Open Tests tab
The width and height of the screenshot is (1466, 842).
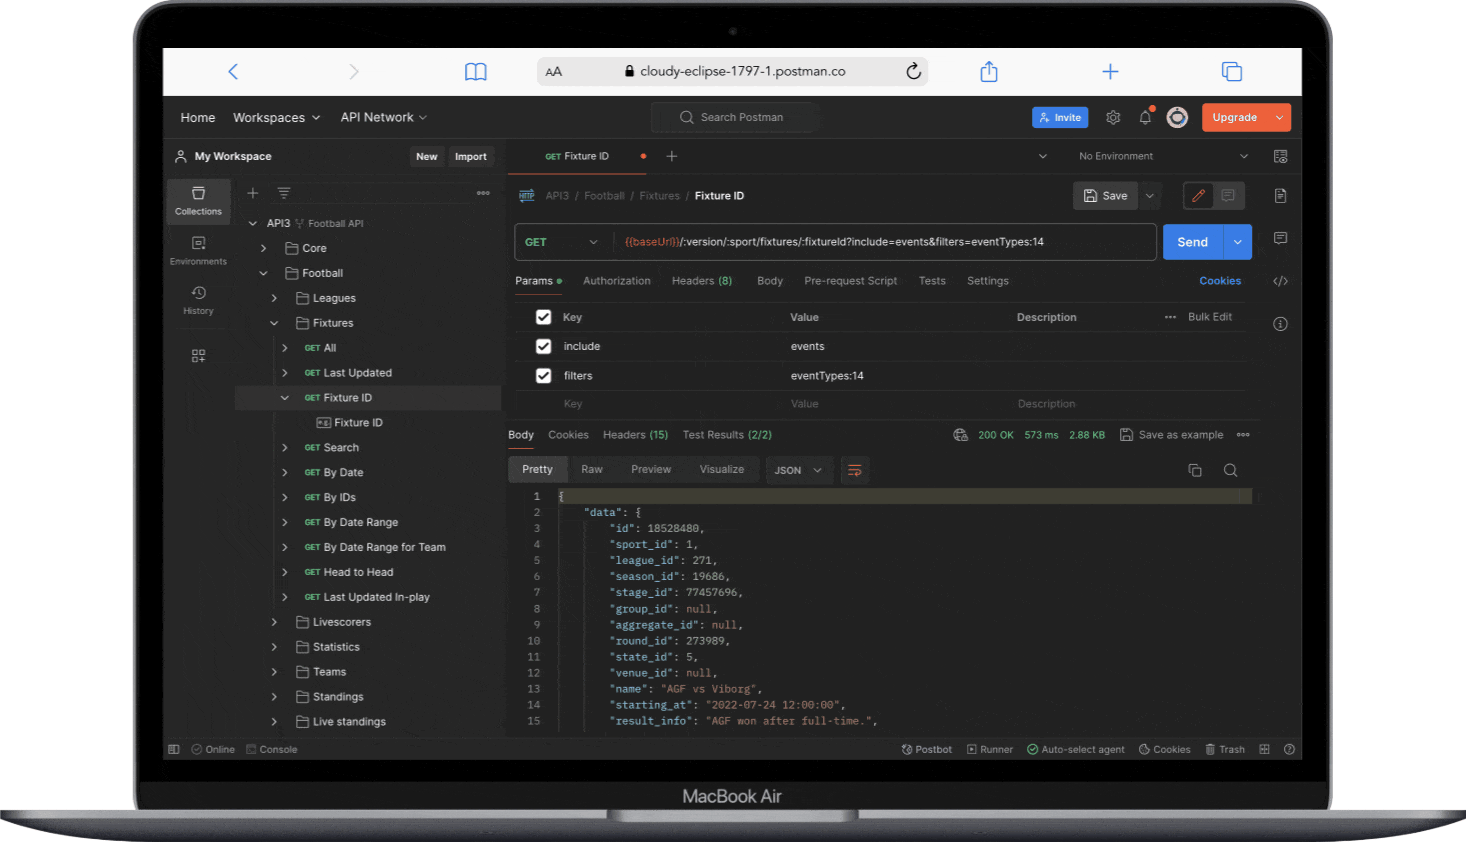(932, 281)
